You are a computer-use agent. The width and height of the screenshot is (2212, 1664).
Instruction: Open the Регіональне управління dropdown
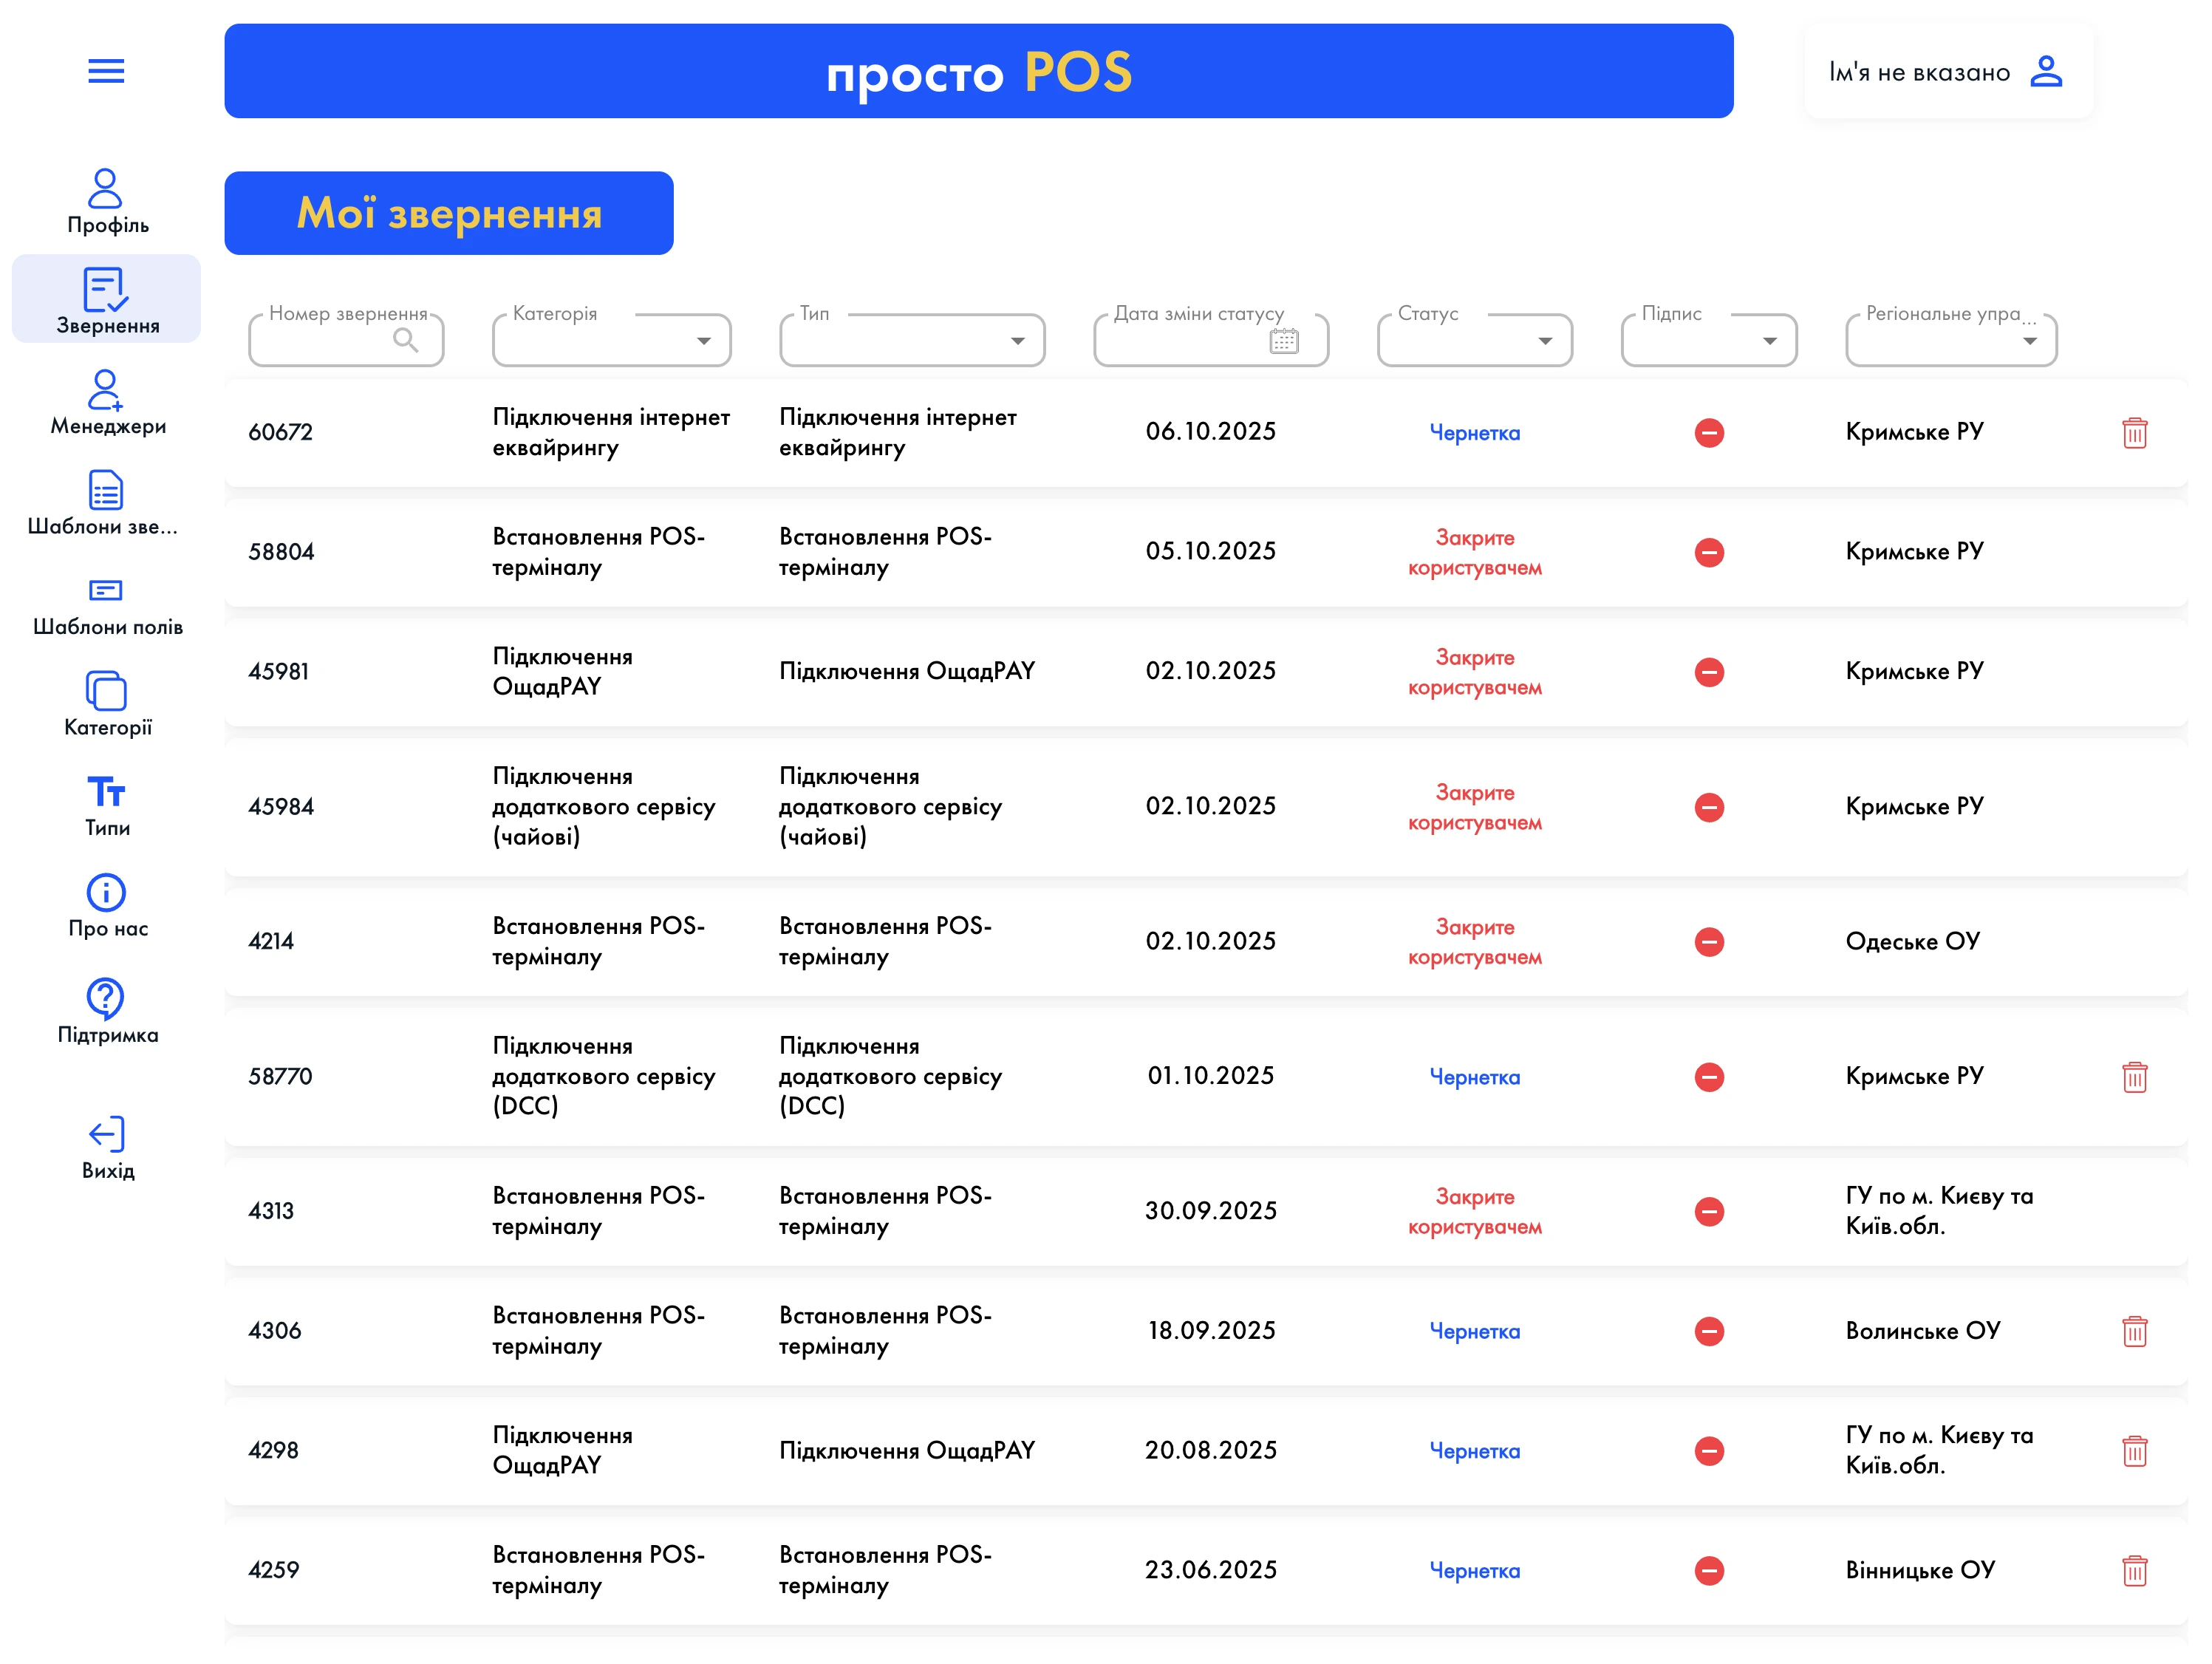click(2029, 341)
